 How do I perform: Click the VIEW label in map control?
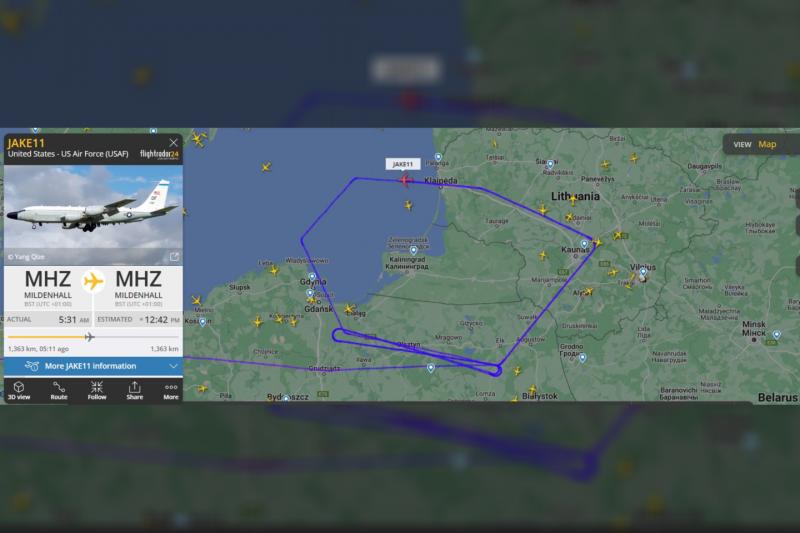pyautogui.click(x=742, y=144)
